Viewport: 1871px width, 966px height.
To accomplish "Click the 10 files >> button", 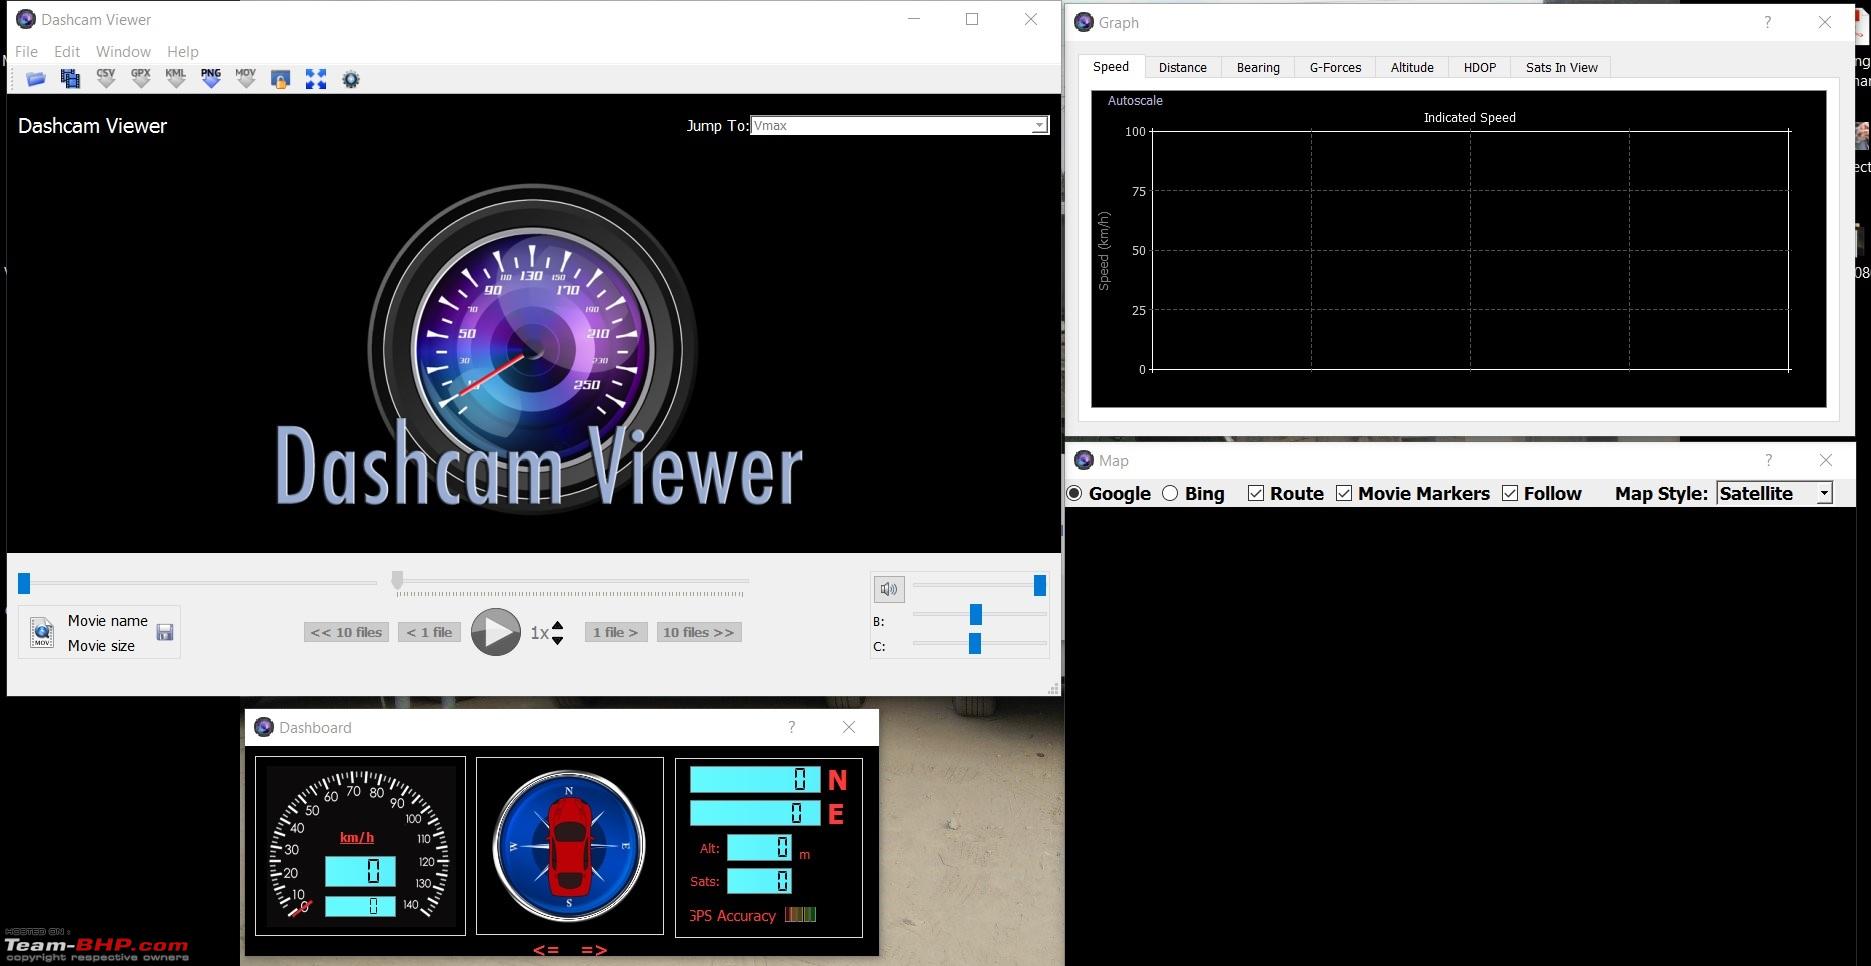I will tap(699, 632).
